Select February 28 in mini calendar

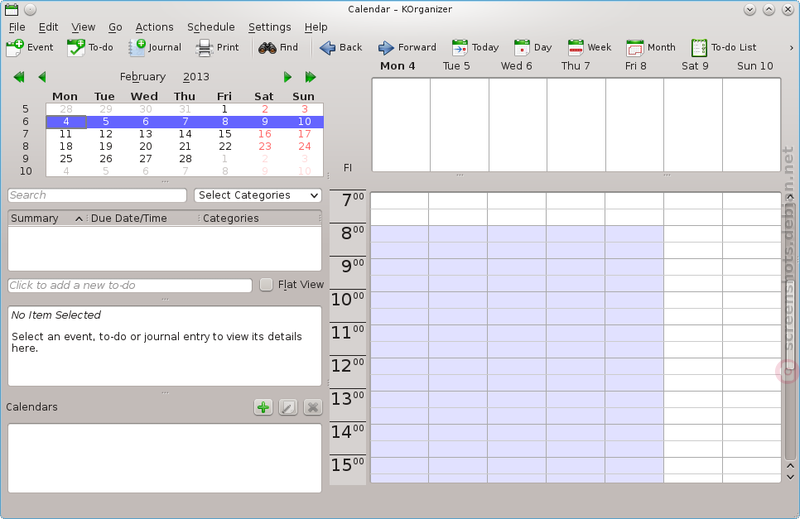point(185,159)
